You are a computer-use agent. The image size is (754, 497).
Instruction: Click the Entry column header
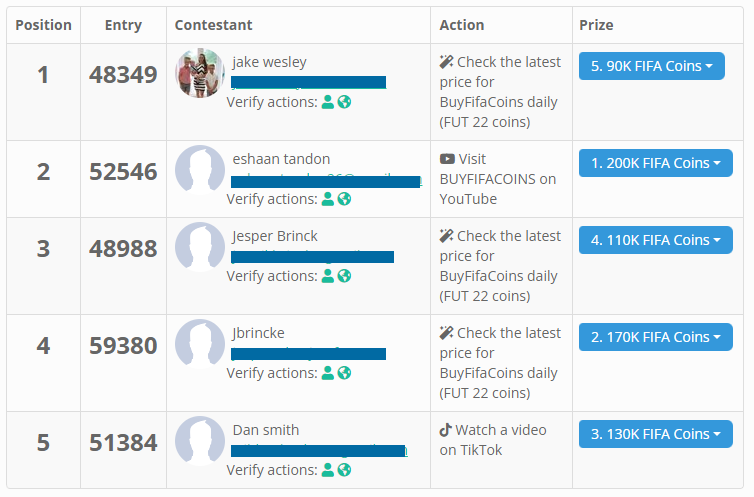click(x=123, y=25)
